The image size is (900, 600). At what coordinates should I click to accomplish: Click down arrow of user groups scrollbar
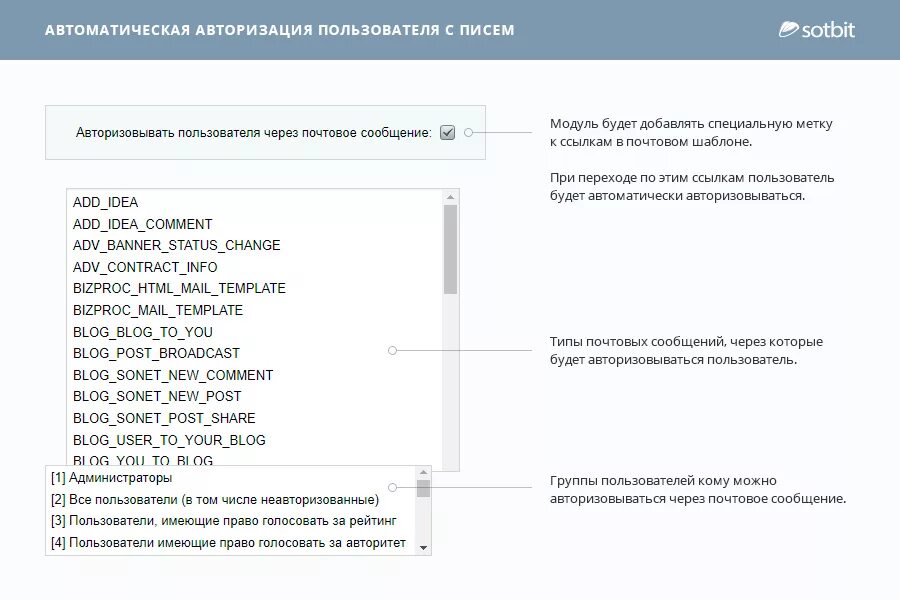pos(424,548)
